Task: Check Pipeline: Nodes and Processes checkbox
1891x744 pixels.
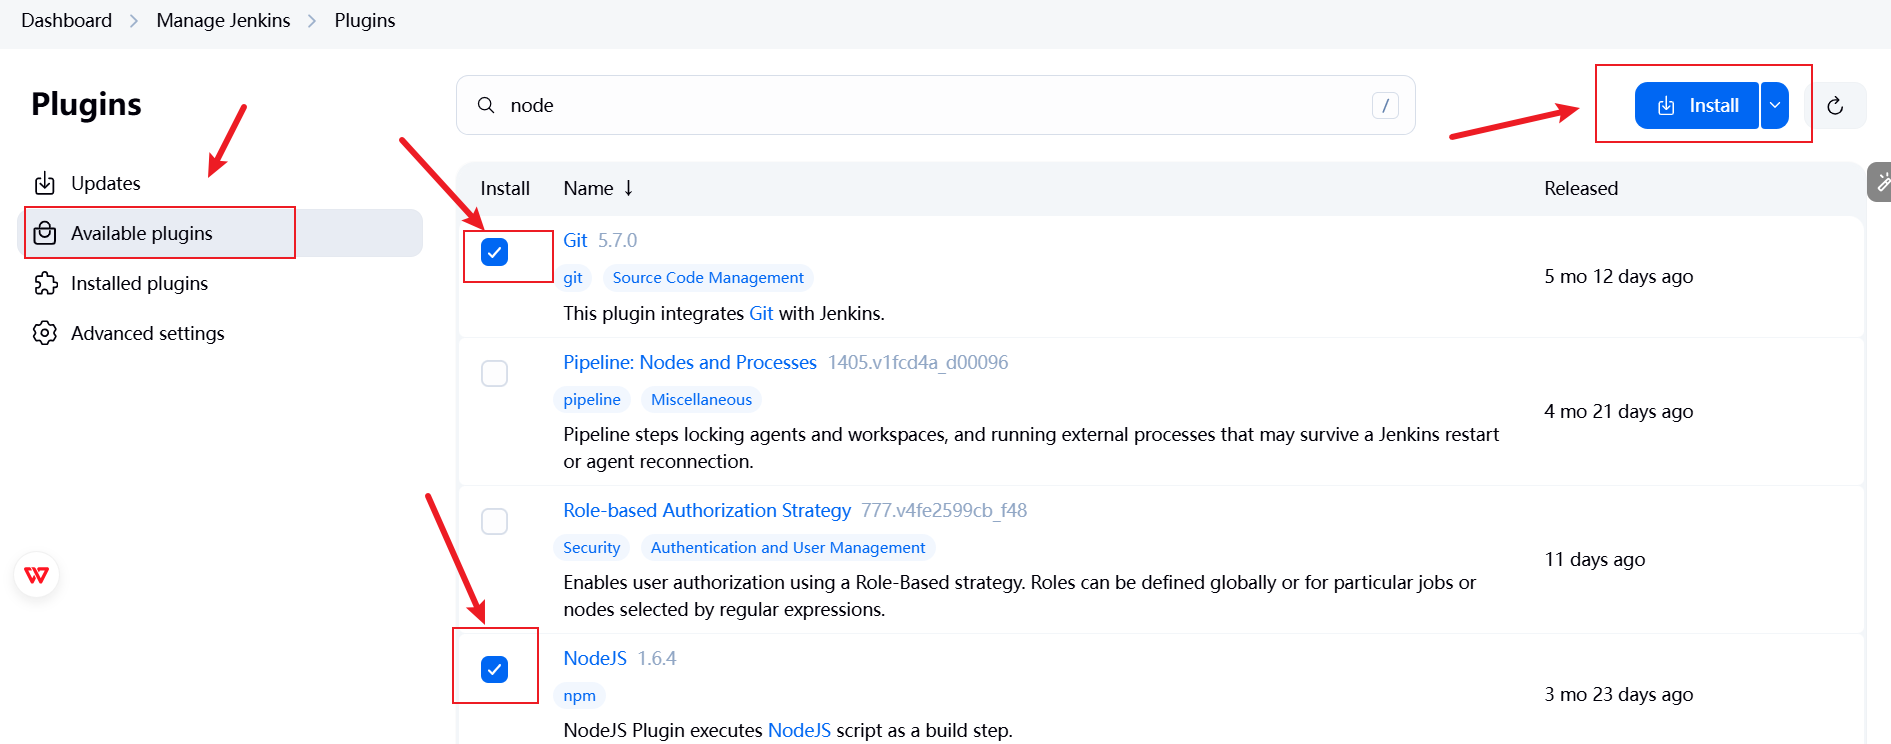Action: tap(494, 373)
